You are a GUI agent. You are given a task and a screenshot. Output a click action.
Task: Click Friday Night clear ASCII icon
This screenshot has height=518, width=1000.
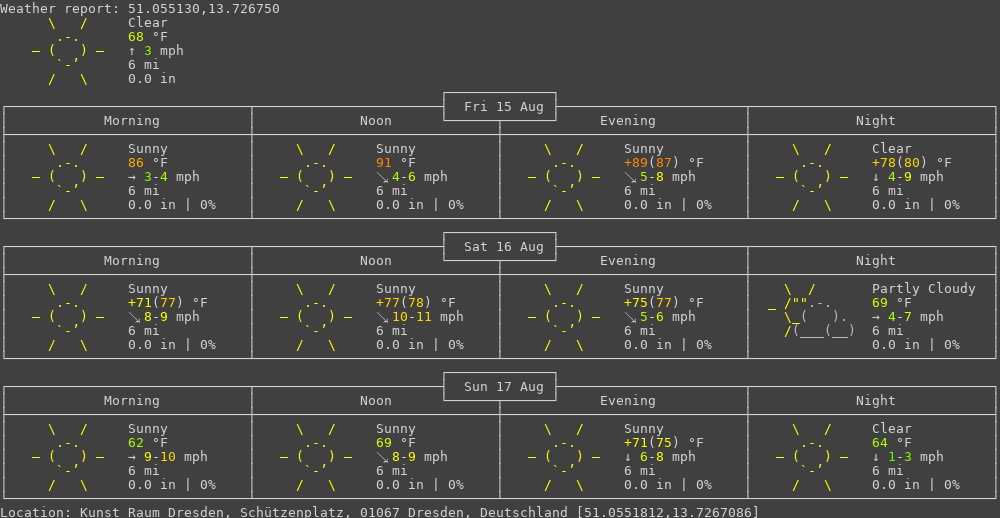click(812, 177)
